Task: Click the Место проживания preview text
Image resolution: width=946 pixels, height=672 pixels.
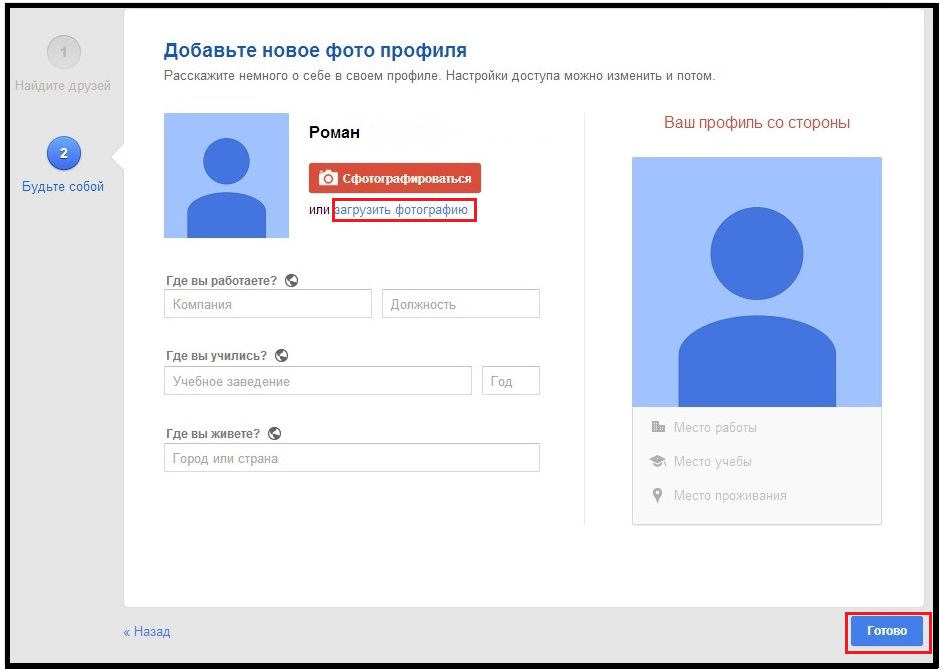Action: [730, 496]
